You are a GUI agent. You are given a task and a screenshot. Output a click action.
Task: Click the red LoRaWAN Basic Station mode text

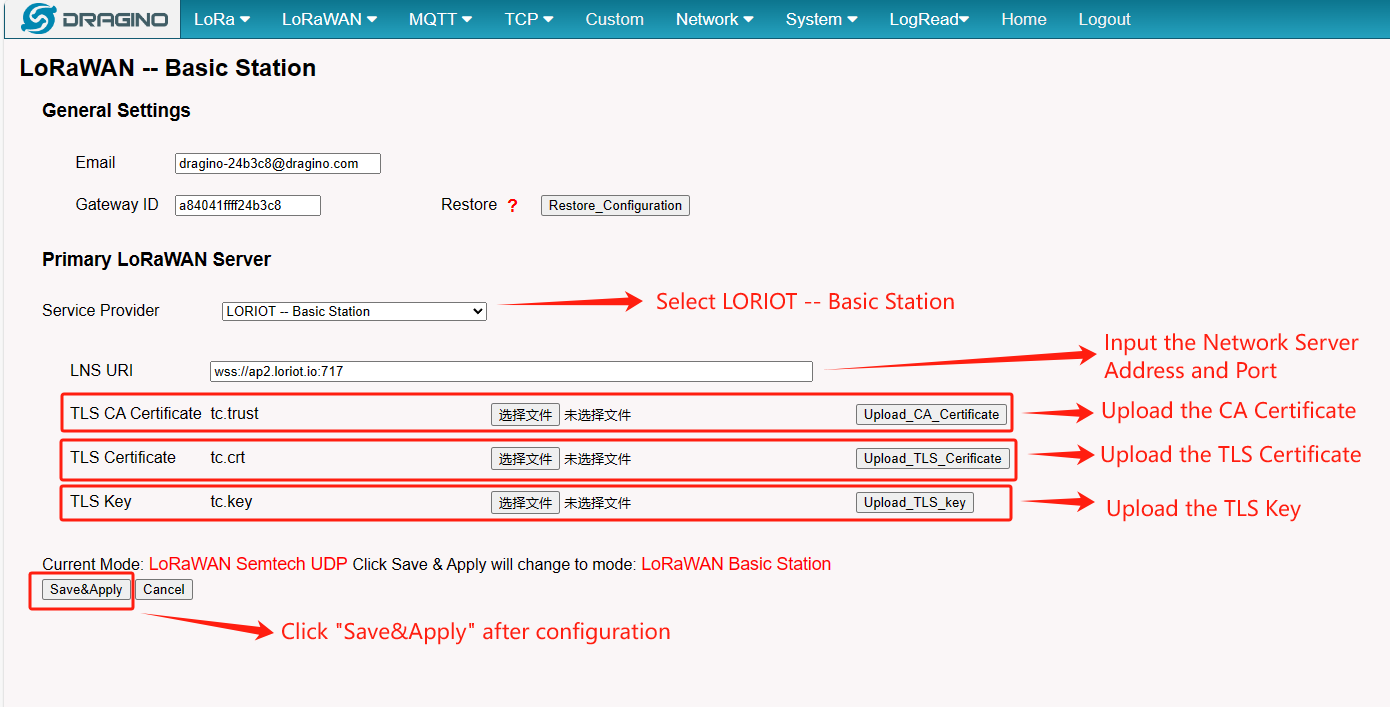(x=736, y=564)
